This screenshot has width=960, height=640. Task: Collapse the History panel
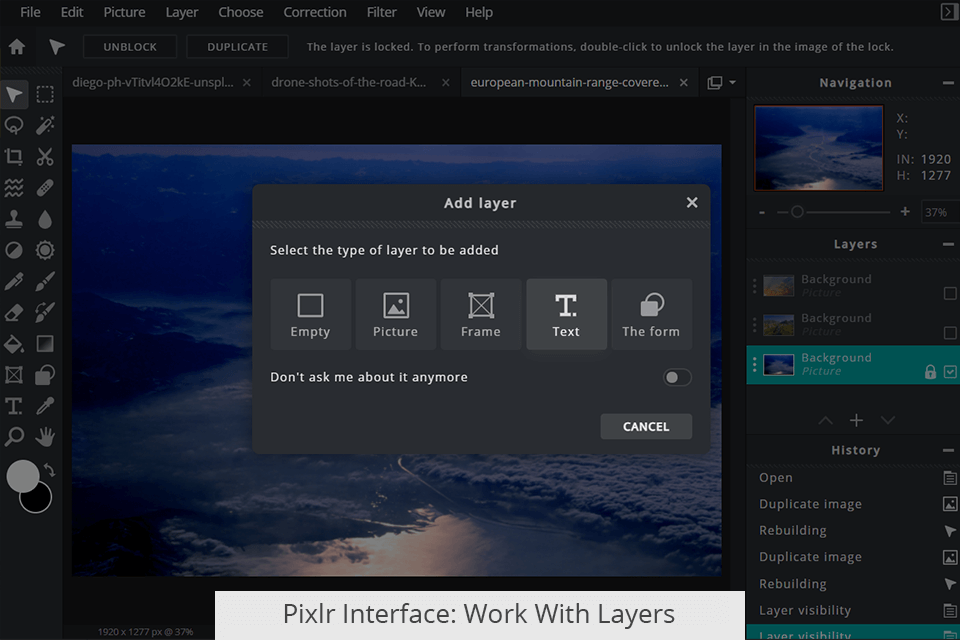coord(948,450)
